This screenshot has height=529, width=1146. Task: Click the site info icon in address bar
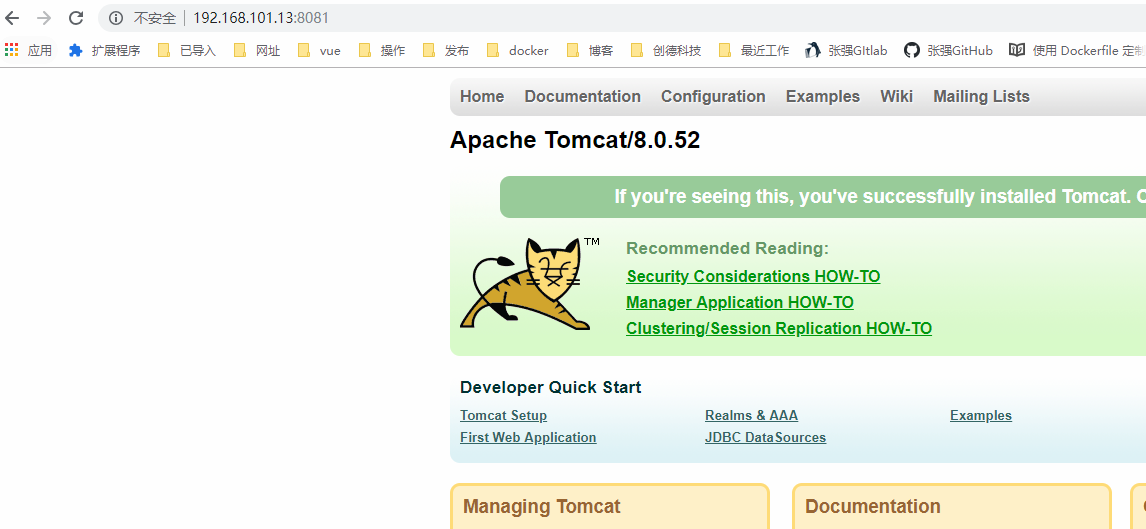[x=115, y=18]
